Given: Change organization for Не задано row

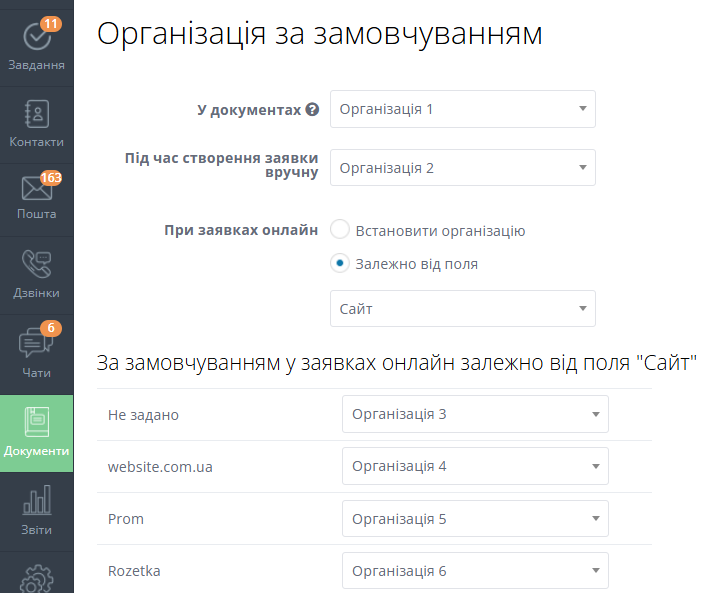Looking at the screenshot, I should (474, 414).
